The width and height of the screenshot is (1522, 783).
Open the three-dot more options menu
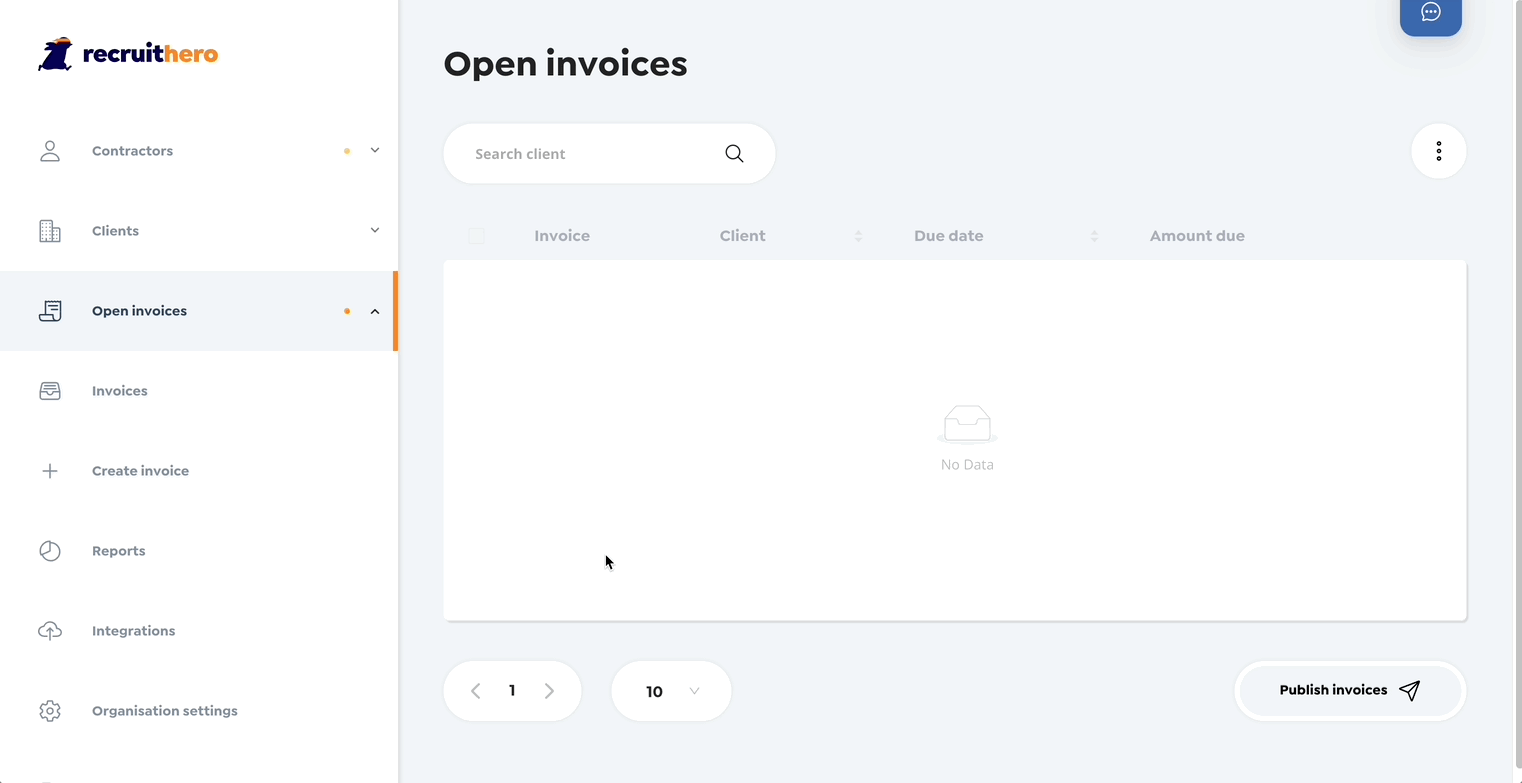point(1438,151)
